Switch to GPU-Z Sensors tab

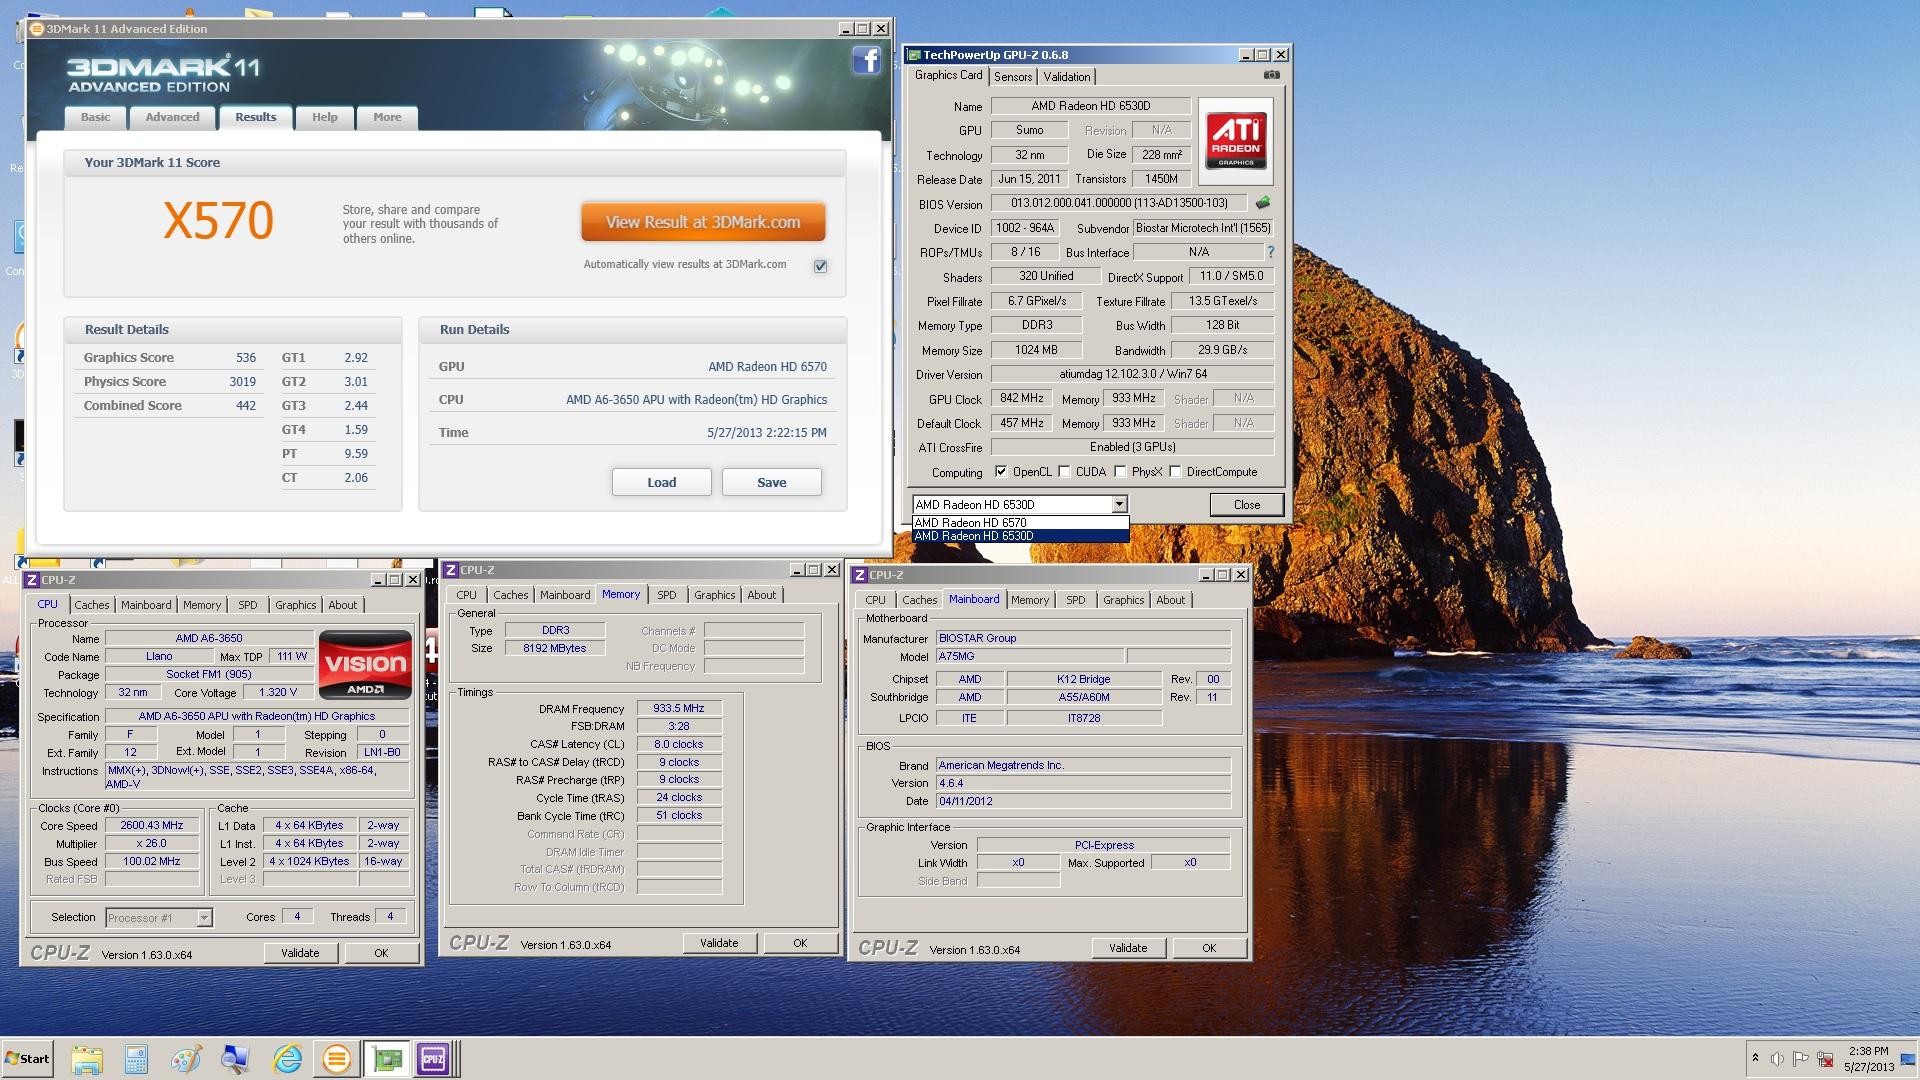(1013, 77)
